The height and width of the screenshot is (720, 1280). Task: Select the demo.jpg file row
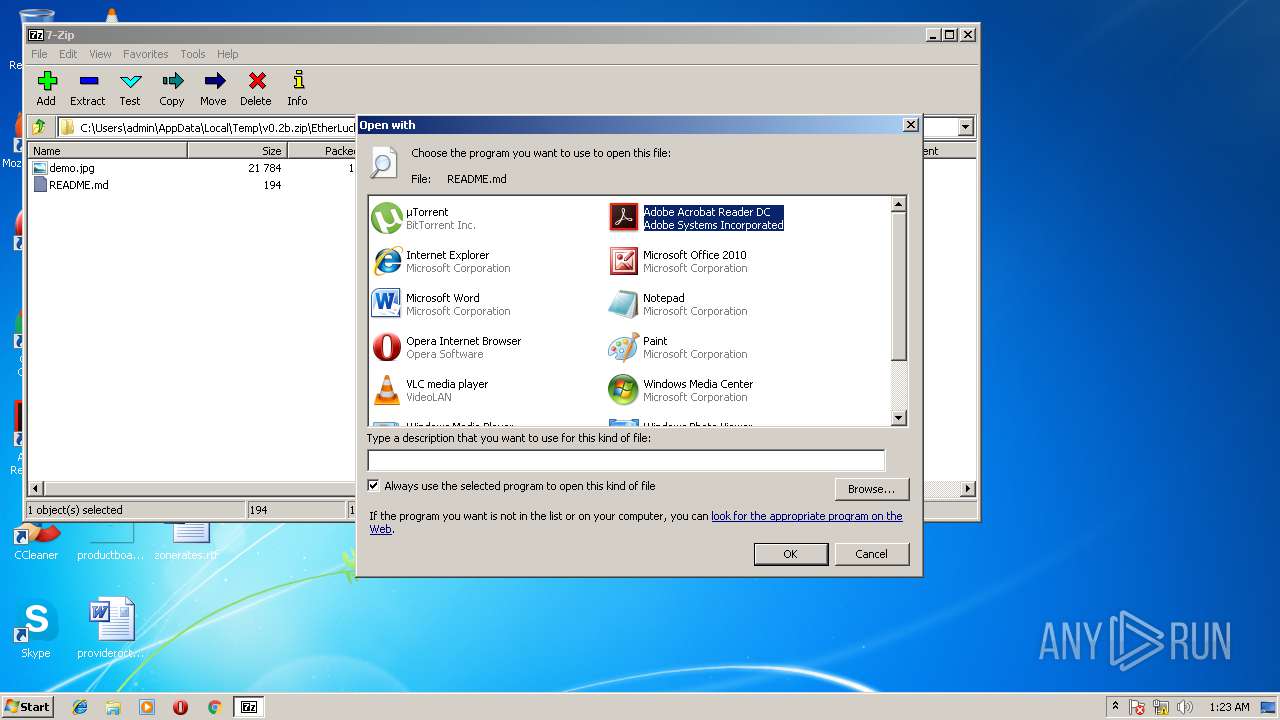[190, 168]
